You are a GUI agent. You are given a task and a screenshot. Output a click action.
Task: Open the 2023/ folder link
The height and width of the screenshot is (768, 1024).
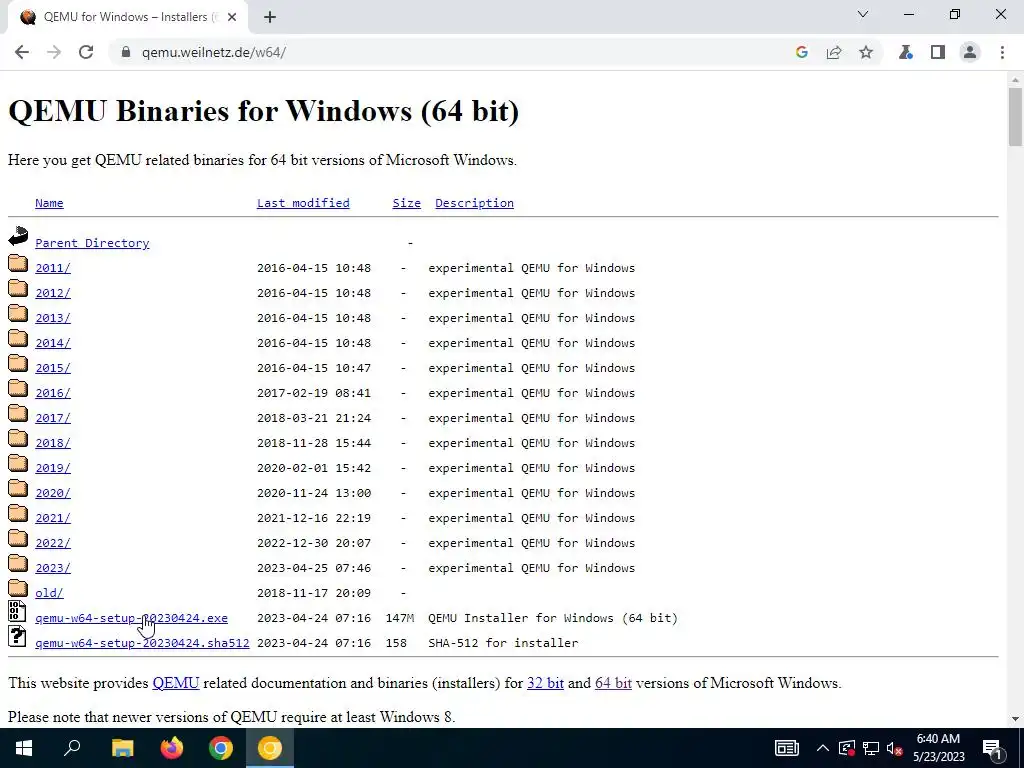(53, 568)
